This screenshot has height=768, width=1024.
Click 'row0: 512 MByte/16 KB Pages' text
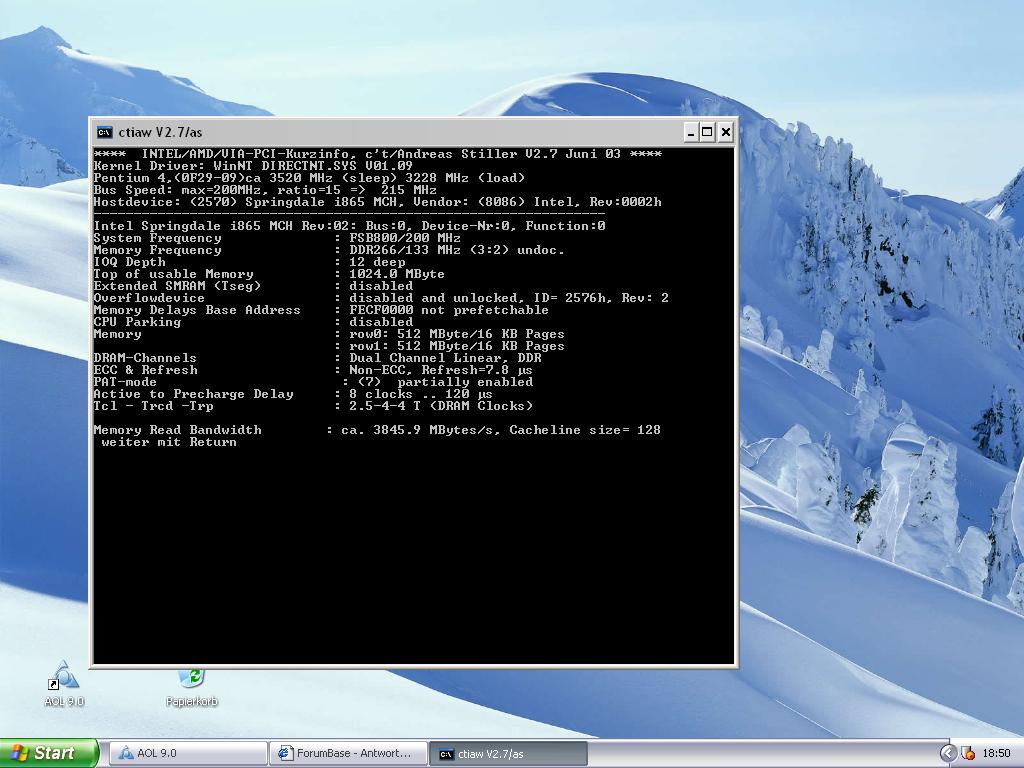pyautogui.click(x=456, y=334)
